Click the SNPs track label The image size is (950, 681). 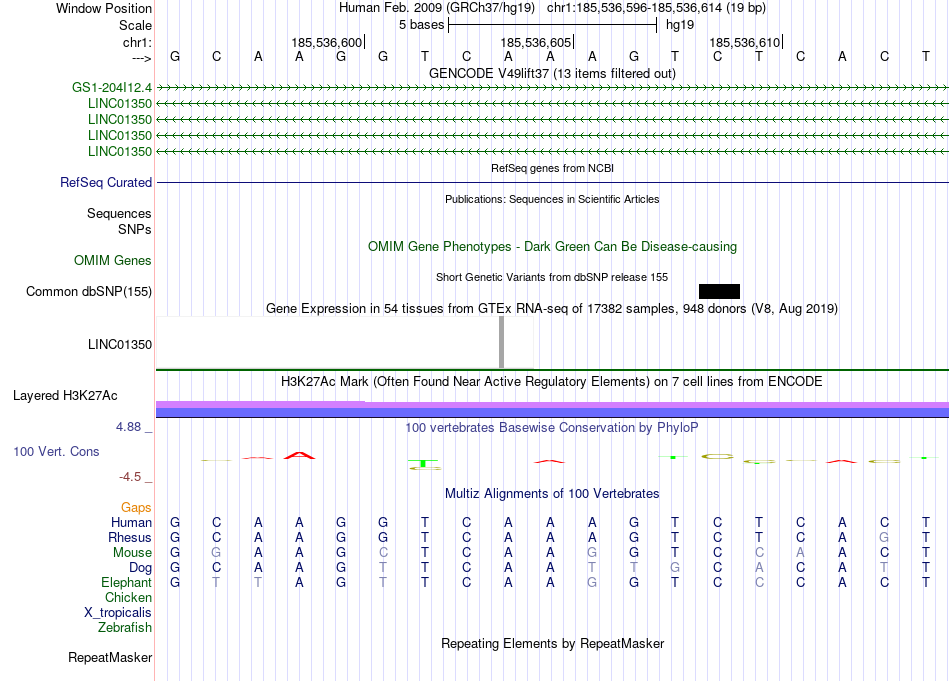[x=135, y=229]
